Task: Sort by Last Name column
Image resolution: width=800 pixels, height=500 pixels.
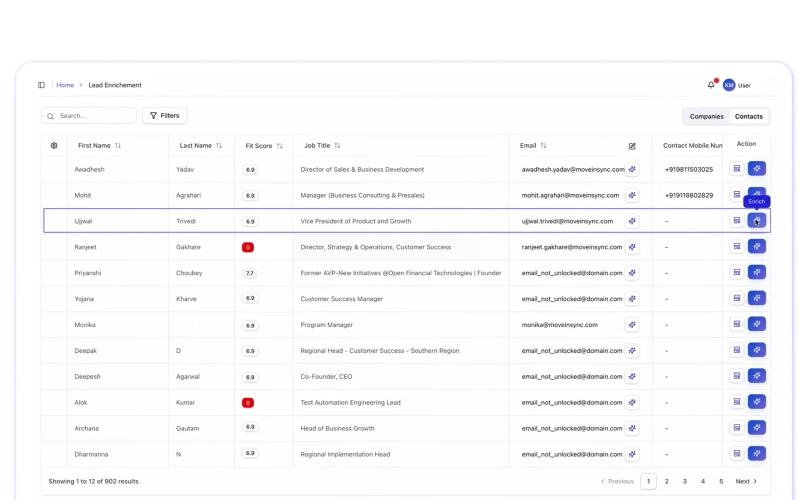Action: (219, 145)
